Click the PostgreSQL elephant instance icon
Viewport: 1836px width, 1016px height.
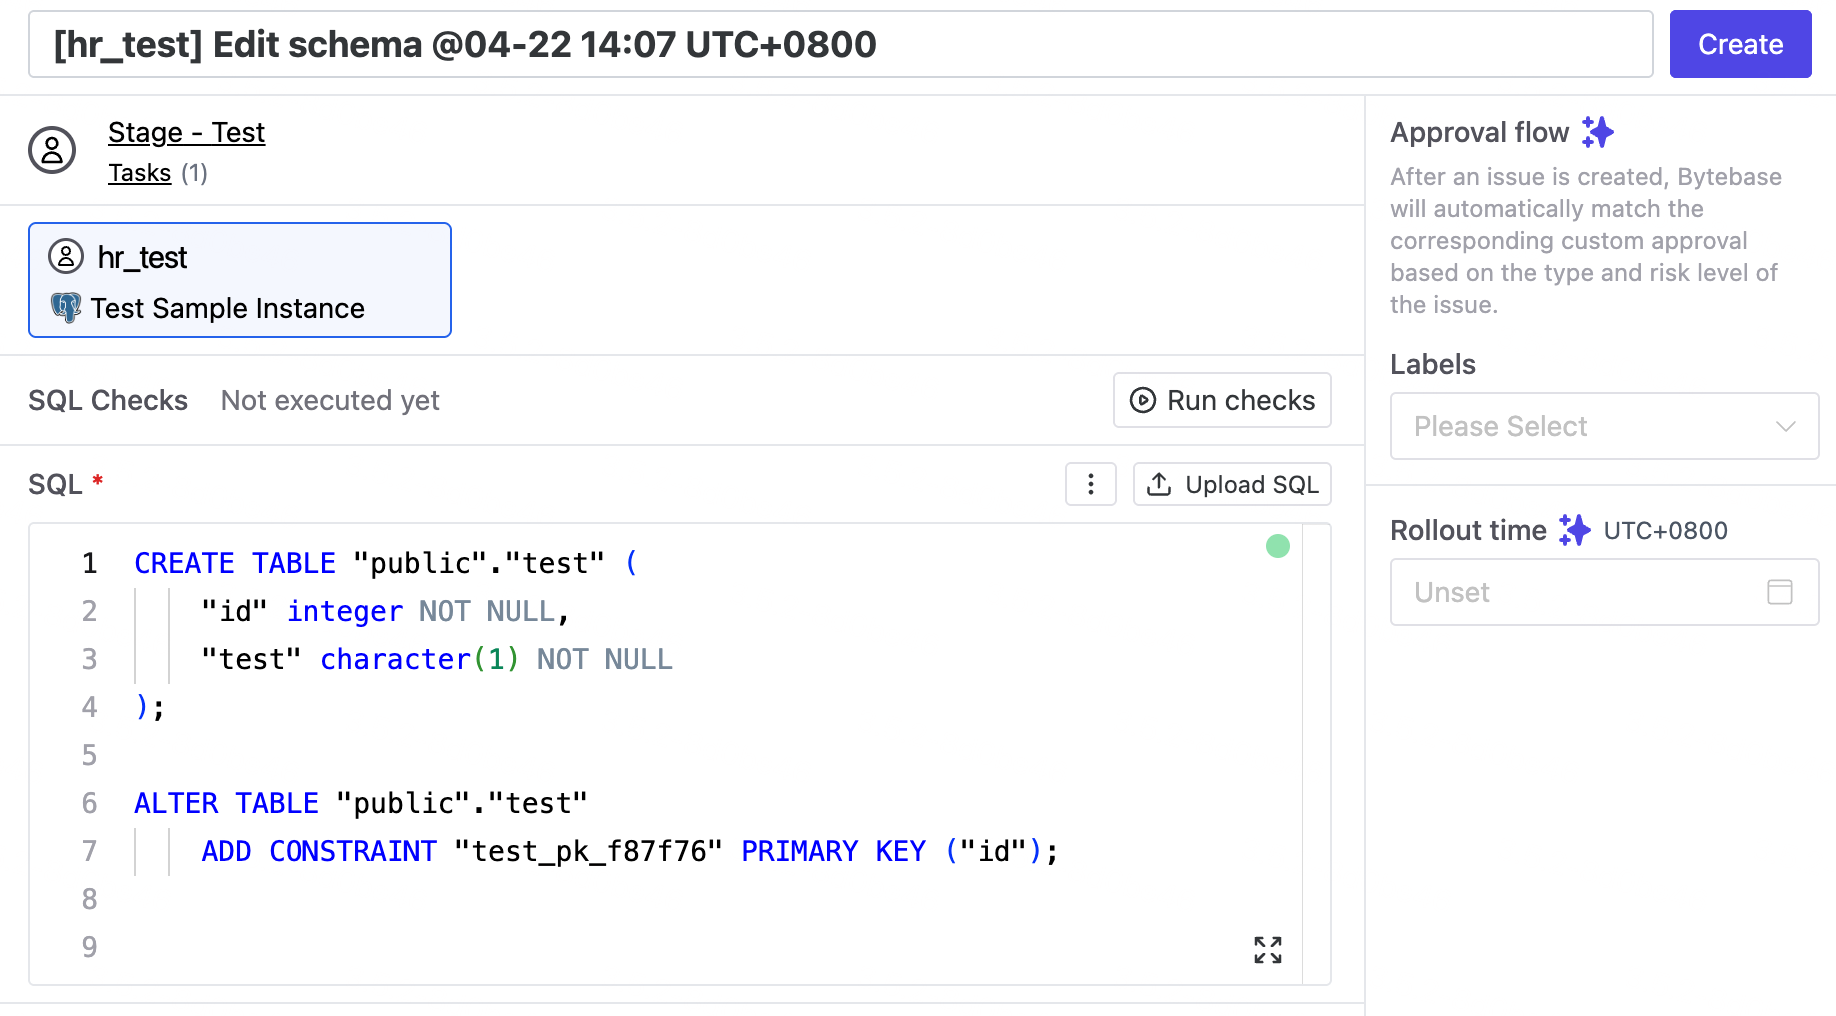66,308
